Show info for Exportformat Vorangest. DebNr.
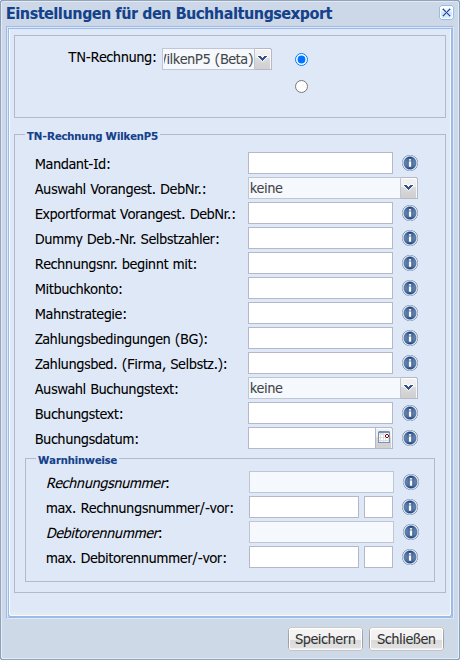460x660 pixels. [x=410, y=213]
